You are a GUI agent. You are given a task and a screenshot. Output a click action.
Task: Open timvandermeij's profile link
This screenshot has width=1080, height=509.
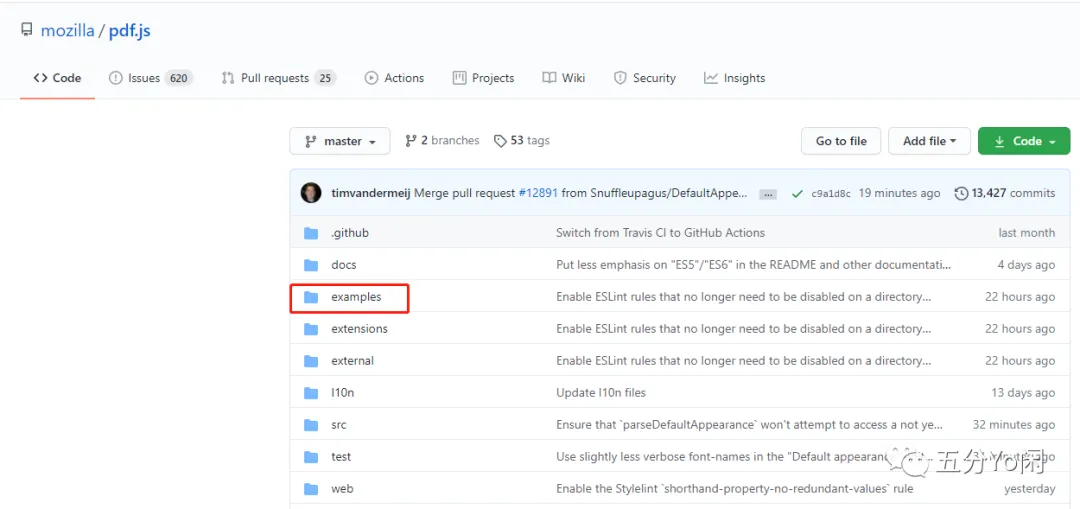click(371, 194)
